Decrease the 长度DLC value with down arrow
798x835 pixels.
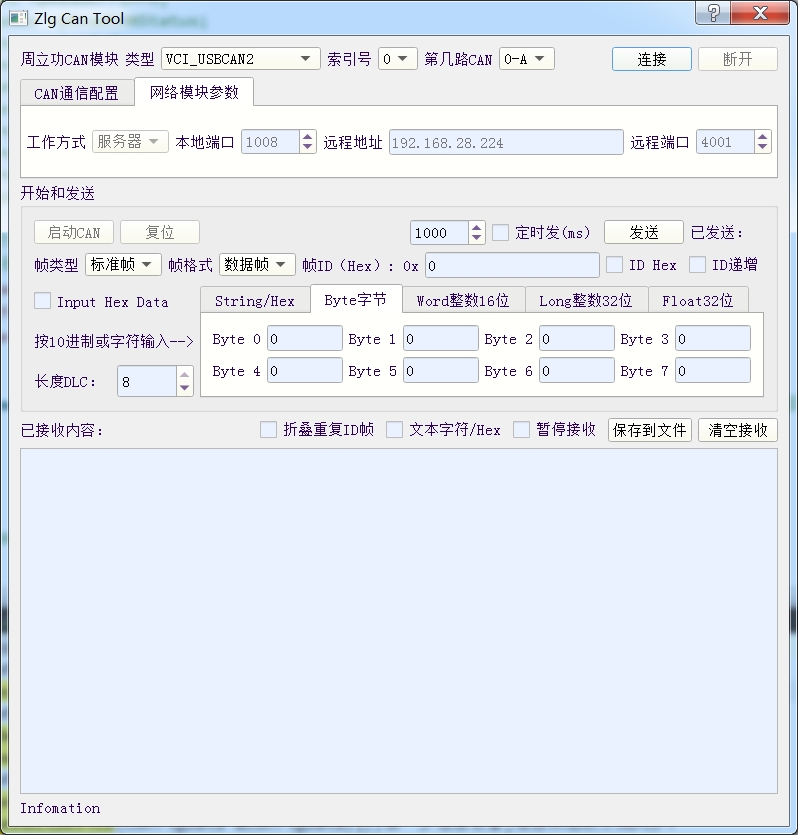[184, 388]
